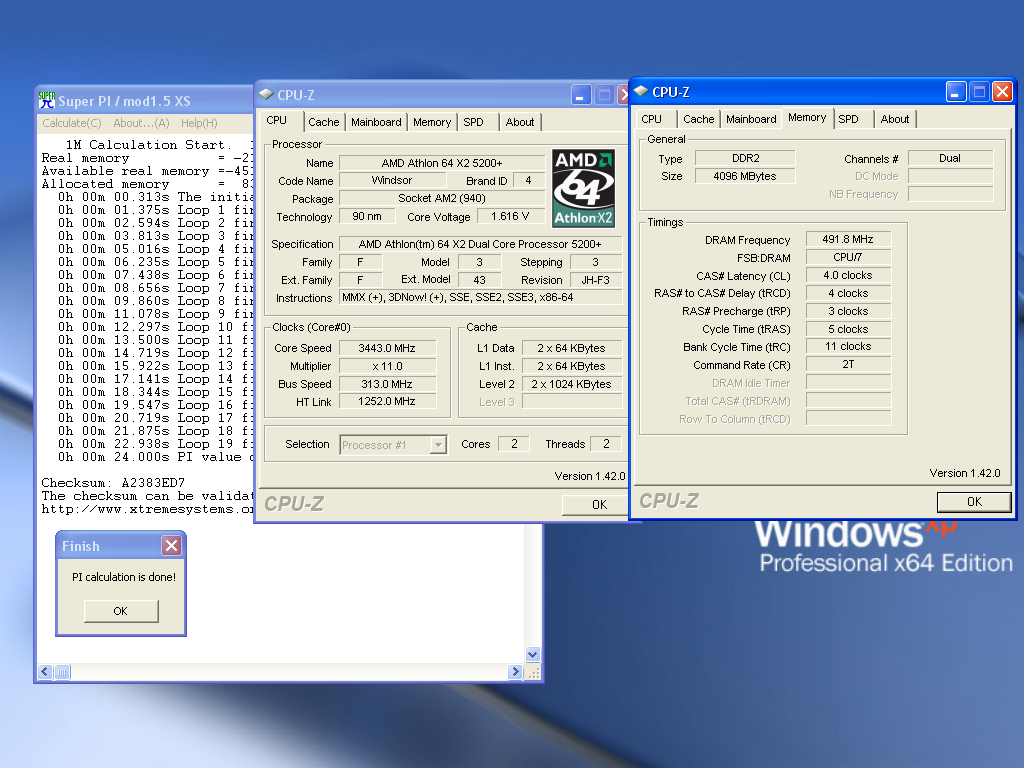Click the Package value Socket AM2 (940)

441,198
